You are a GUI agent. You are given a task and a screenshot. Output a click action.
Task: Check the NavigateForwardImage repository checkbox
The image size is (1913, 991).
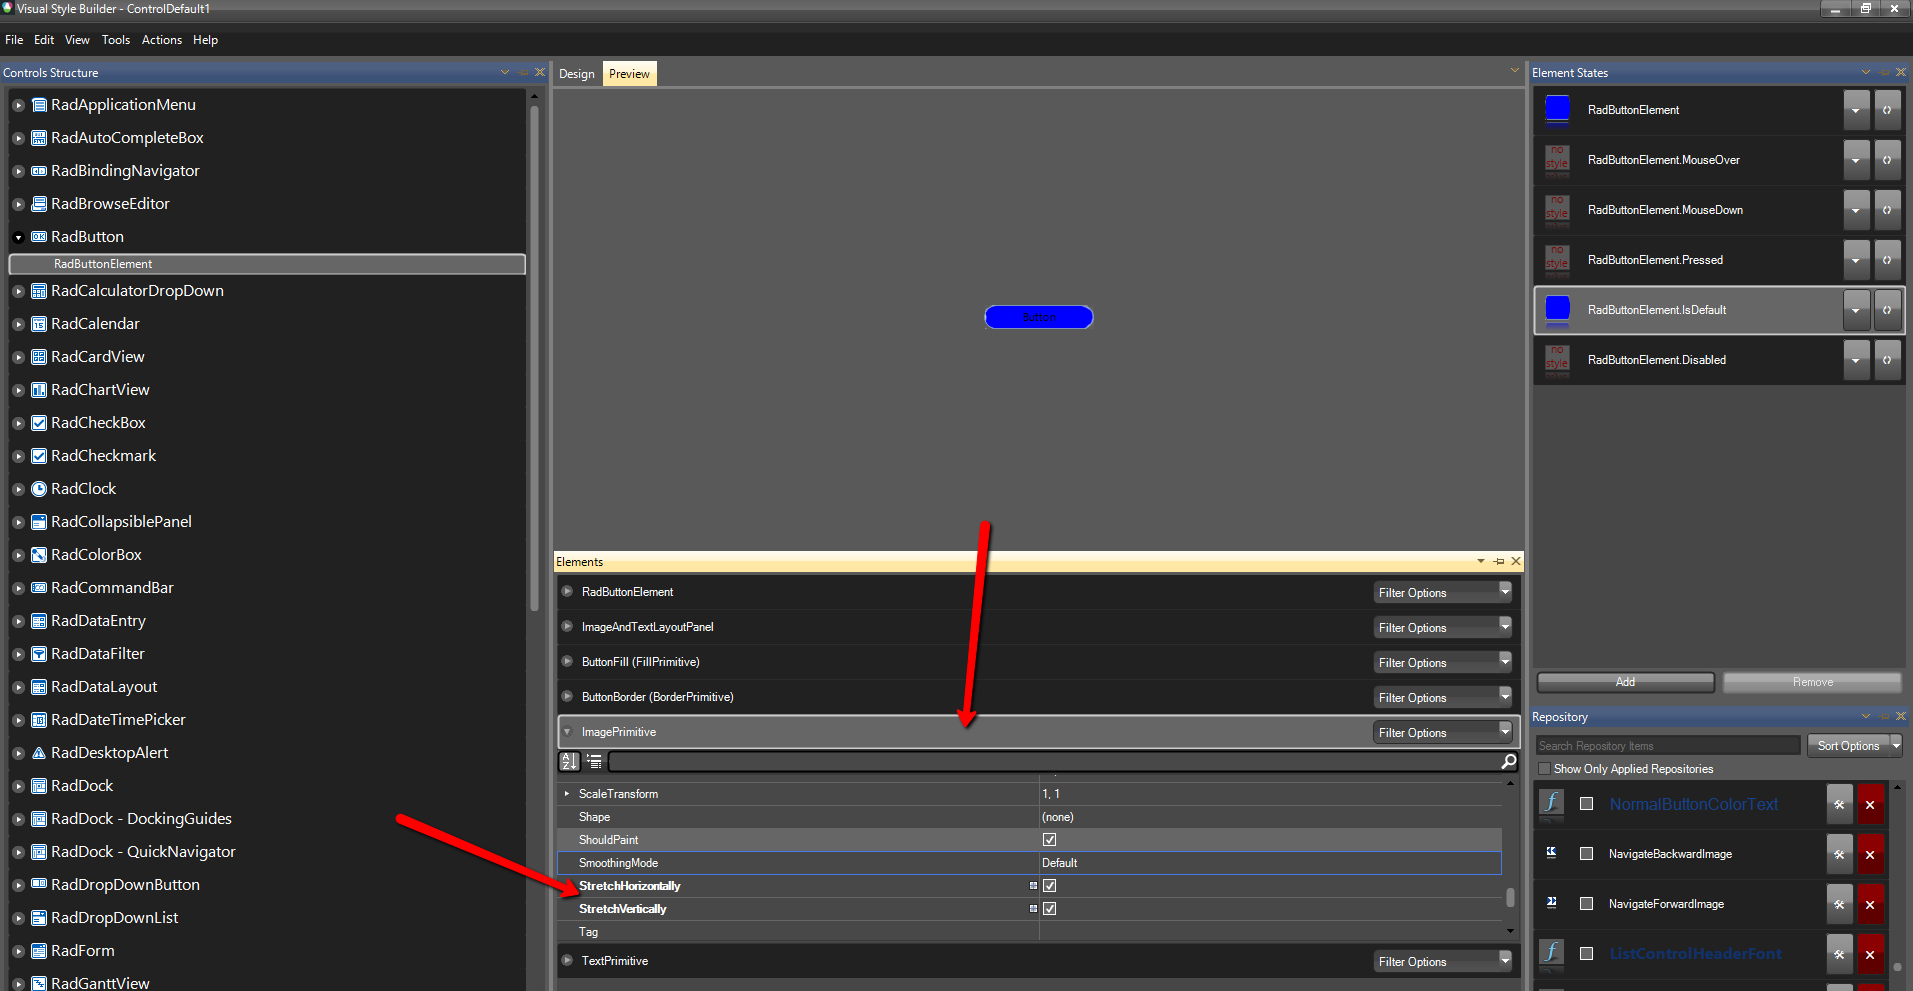(1586, 904)
